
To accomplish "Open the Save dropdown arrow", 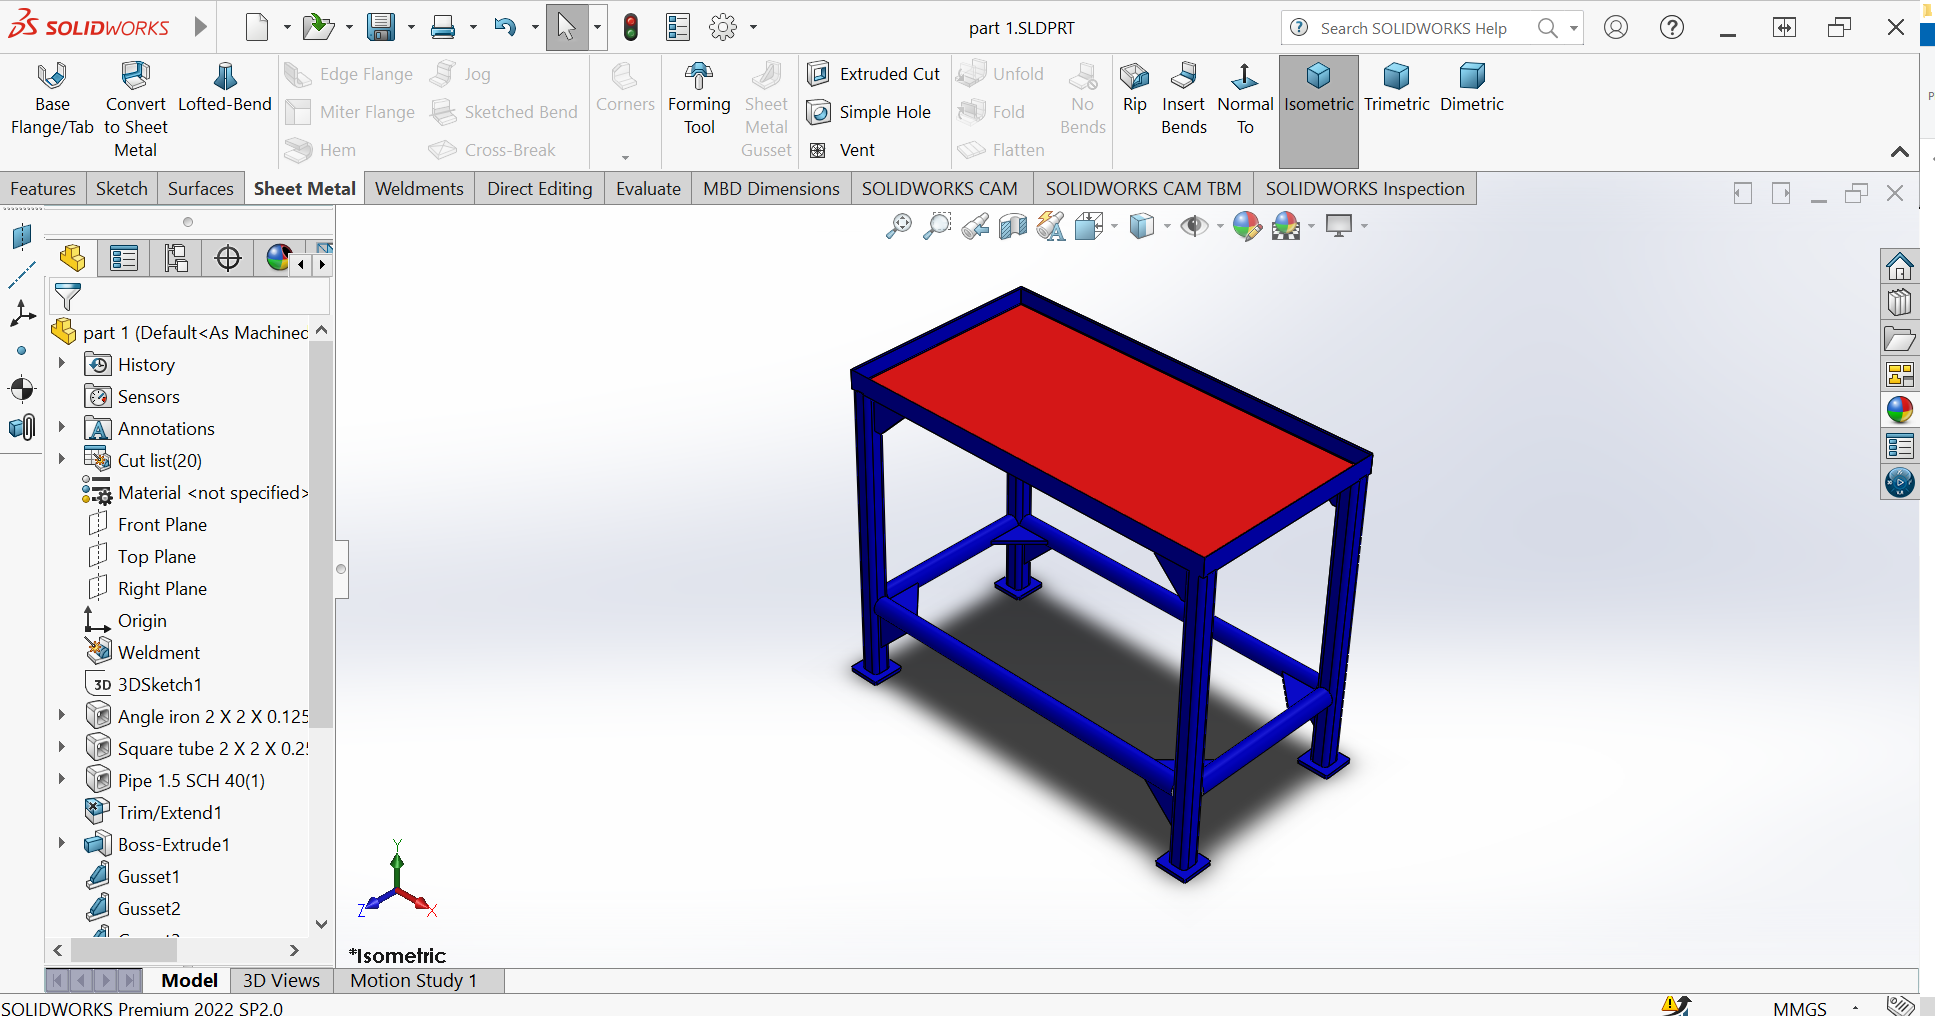I will pos(411,27).
